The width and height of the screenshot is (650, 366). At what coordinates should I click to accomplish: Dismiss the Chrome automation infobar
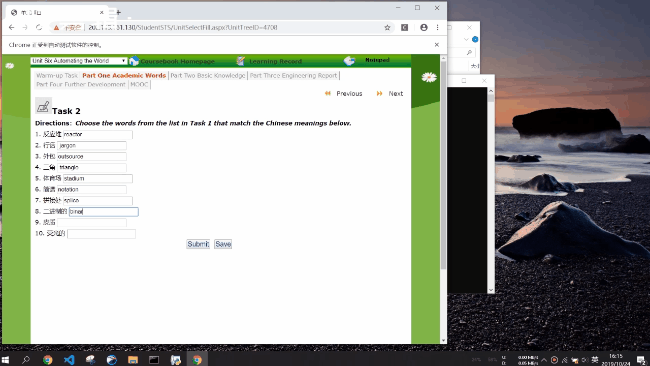tap(437, 44)
